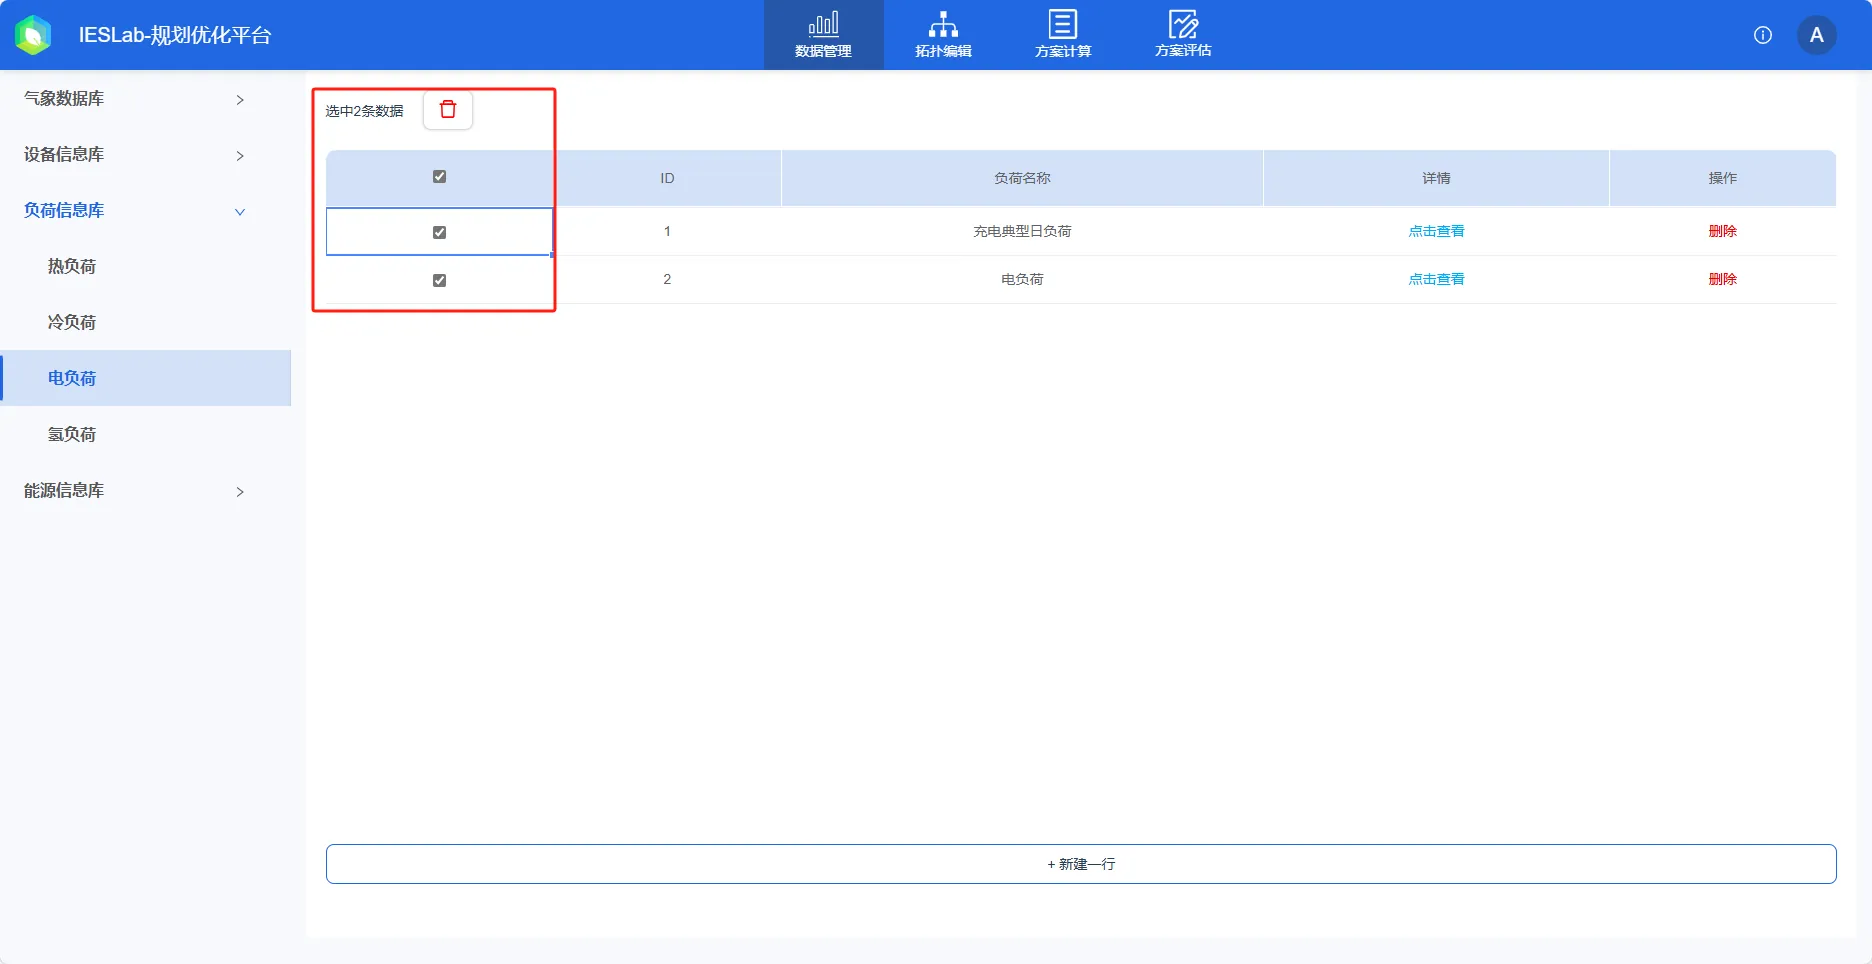Select 电负荷 in sidebar
This screenshot has width=1872, height=964.
(145, 378)
